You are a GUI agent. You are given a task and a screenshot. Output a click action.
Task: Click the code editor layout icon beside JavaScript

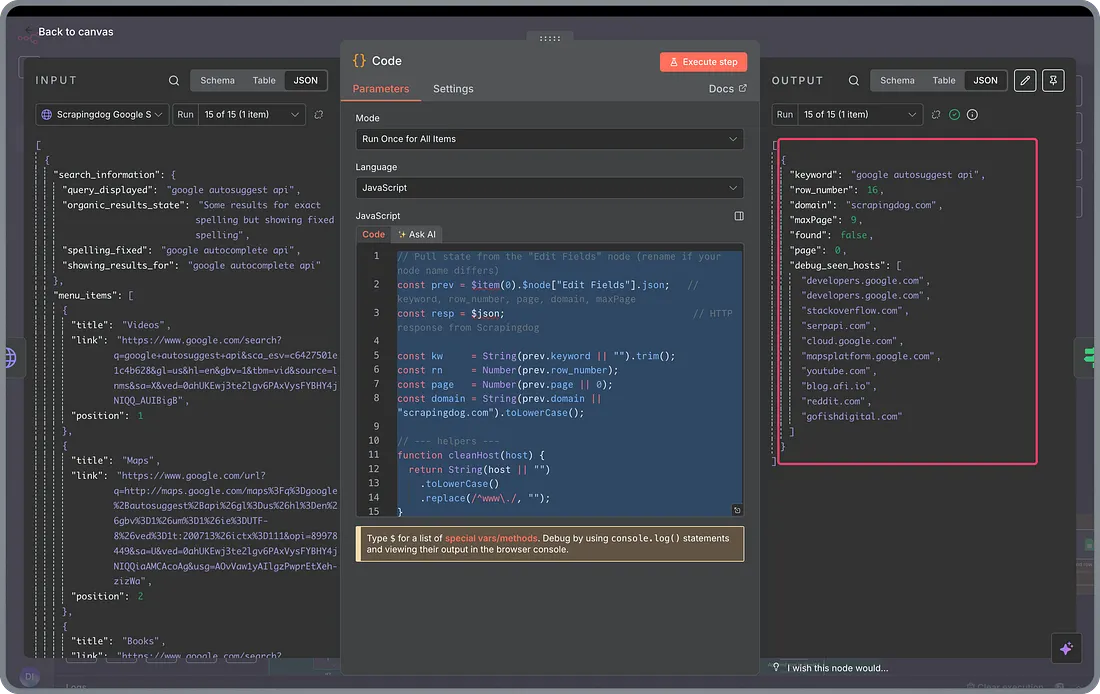[739, 216]
